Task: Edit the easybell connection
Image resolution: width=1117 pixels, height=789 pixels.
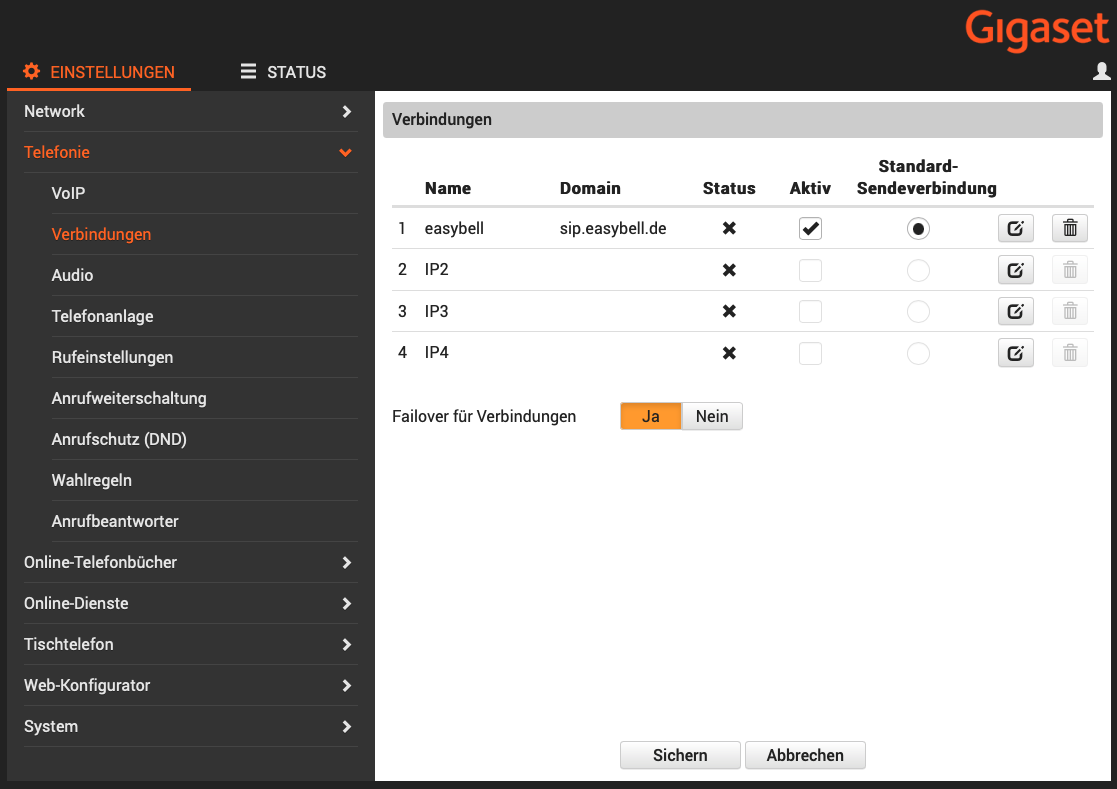Action: click(x=1015, y=229)
